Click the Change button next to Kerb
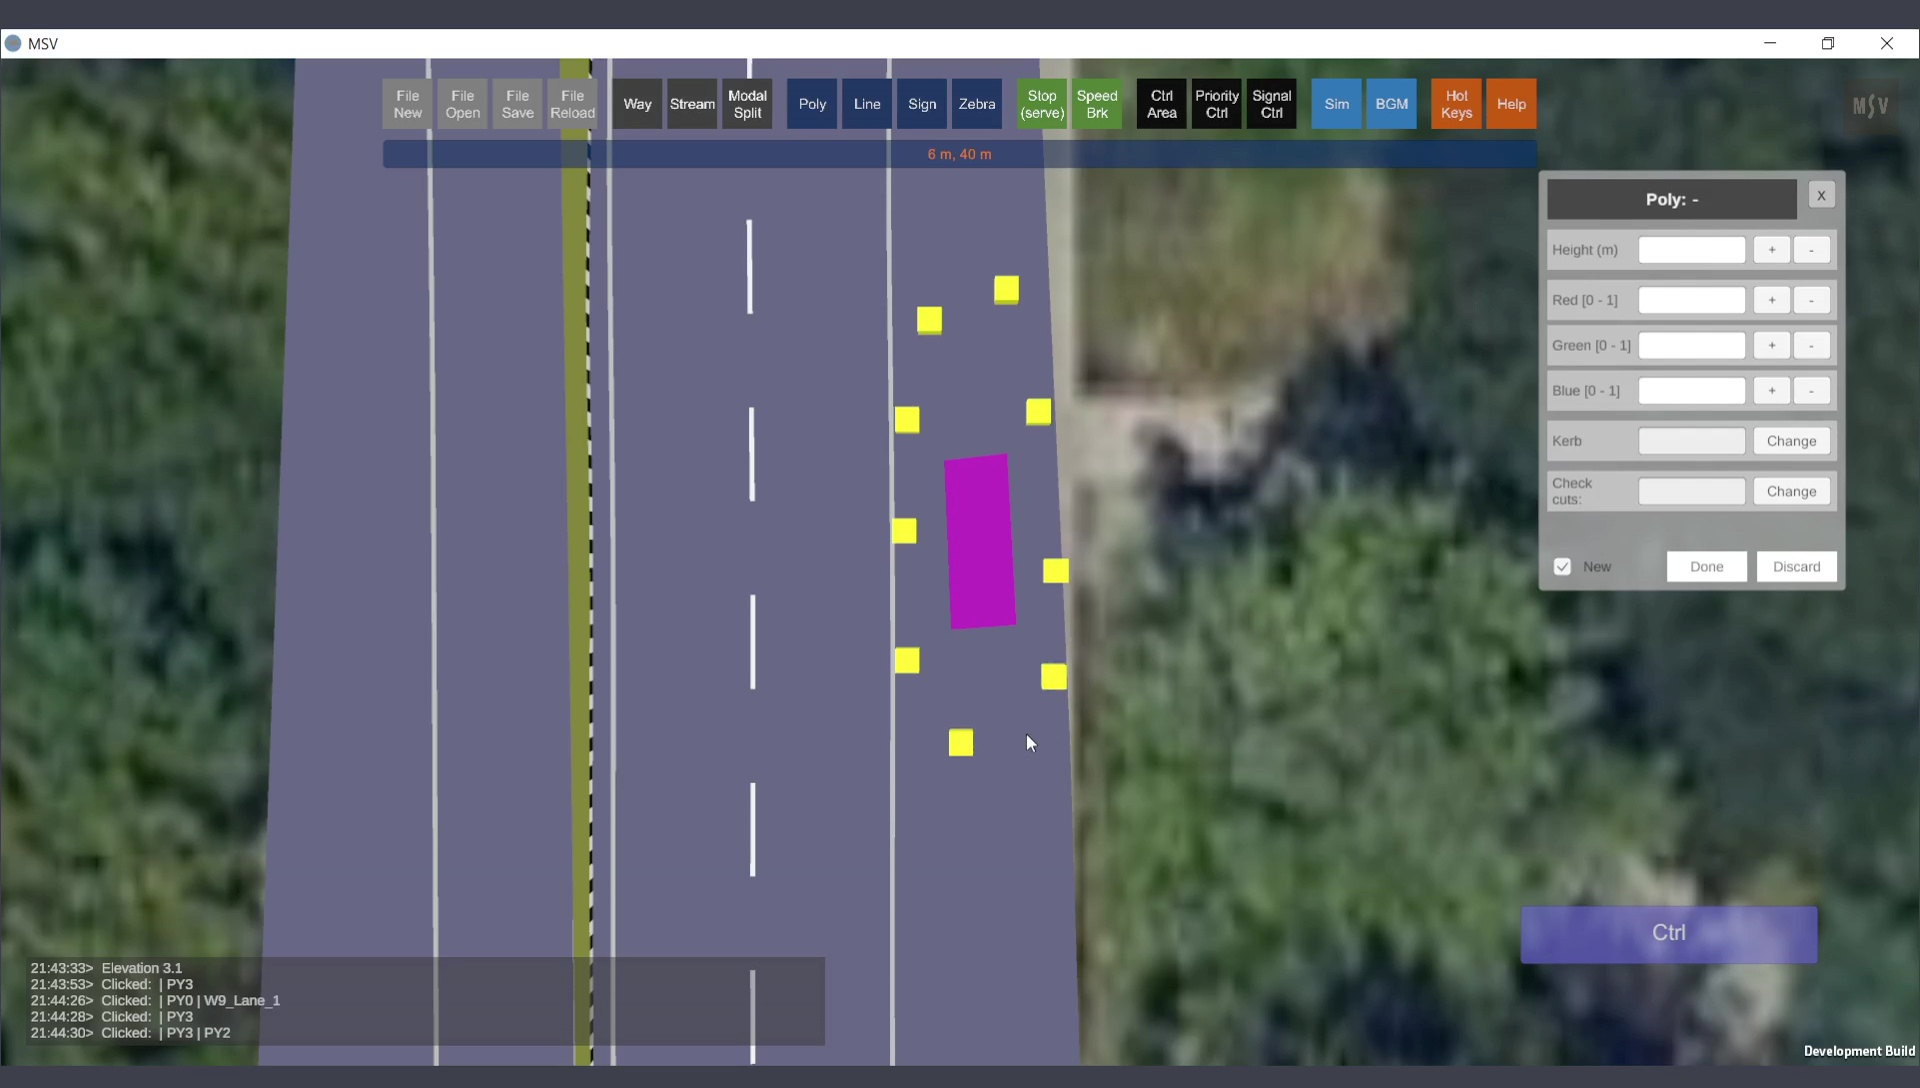The image size is (1920, 1088). coord(1791,441)
